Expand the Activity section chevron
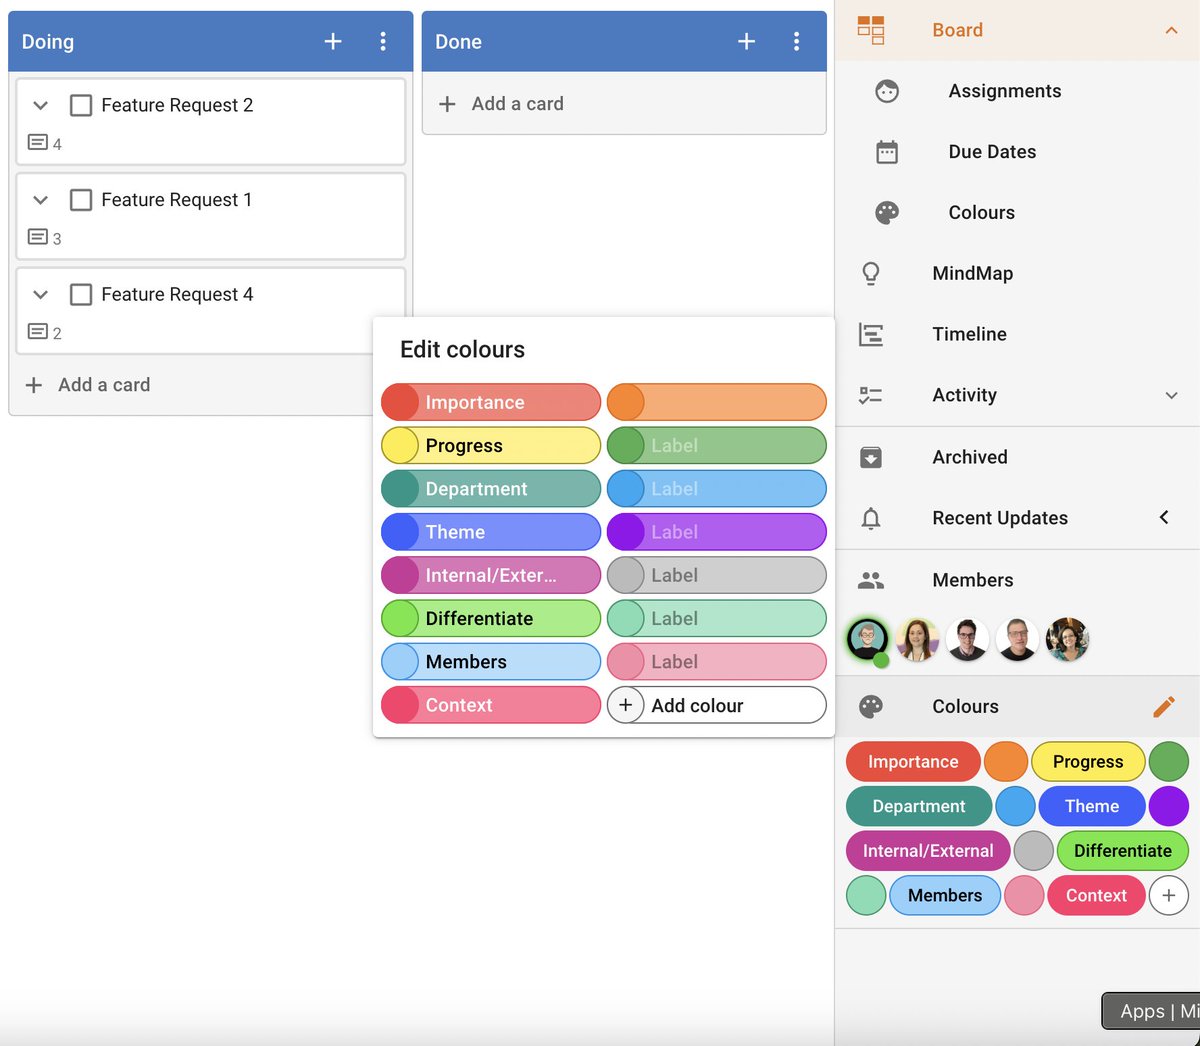Screen dimensions: 1200x1046 coord(1171,395)
